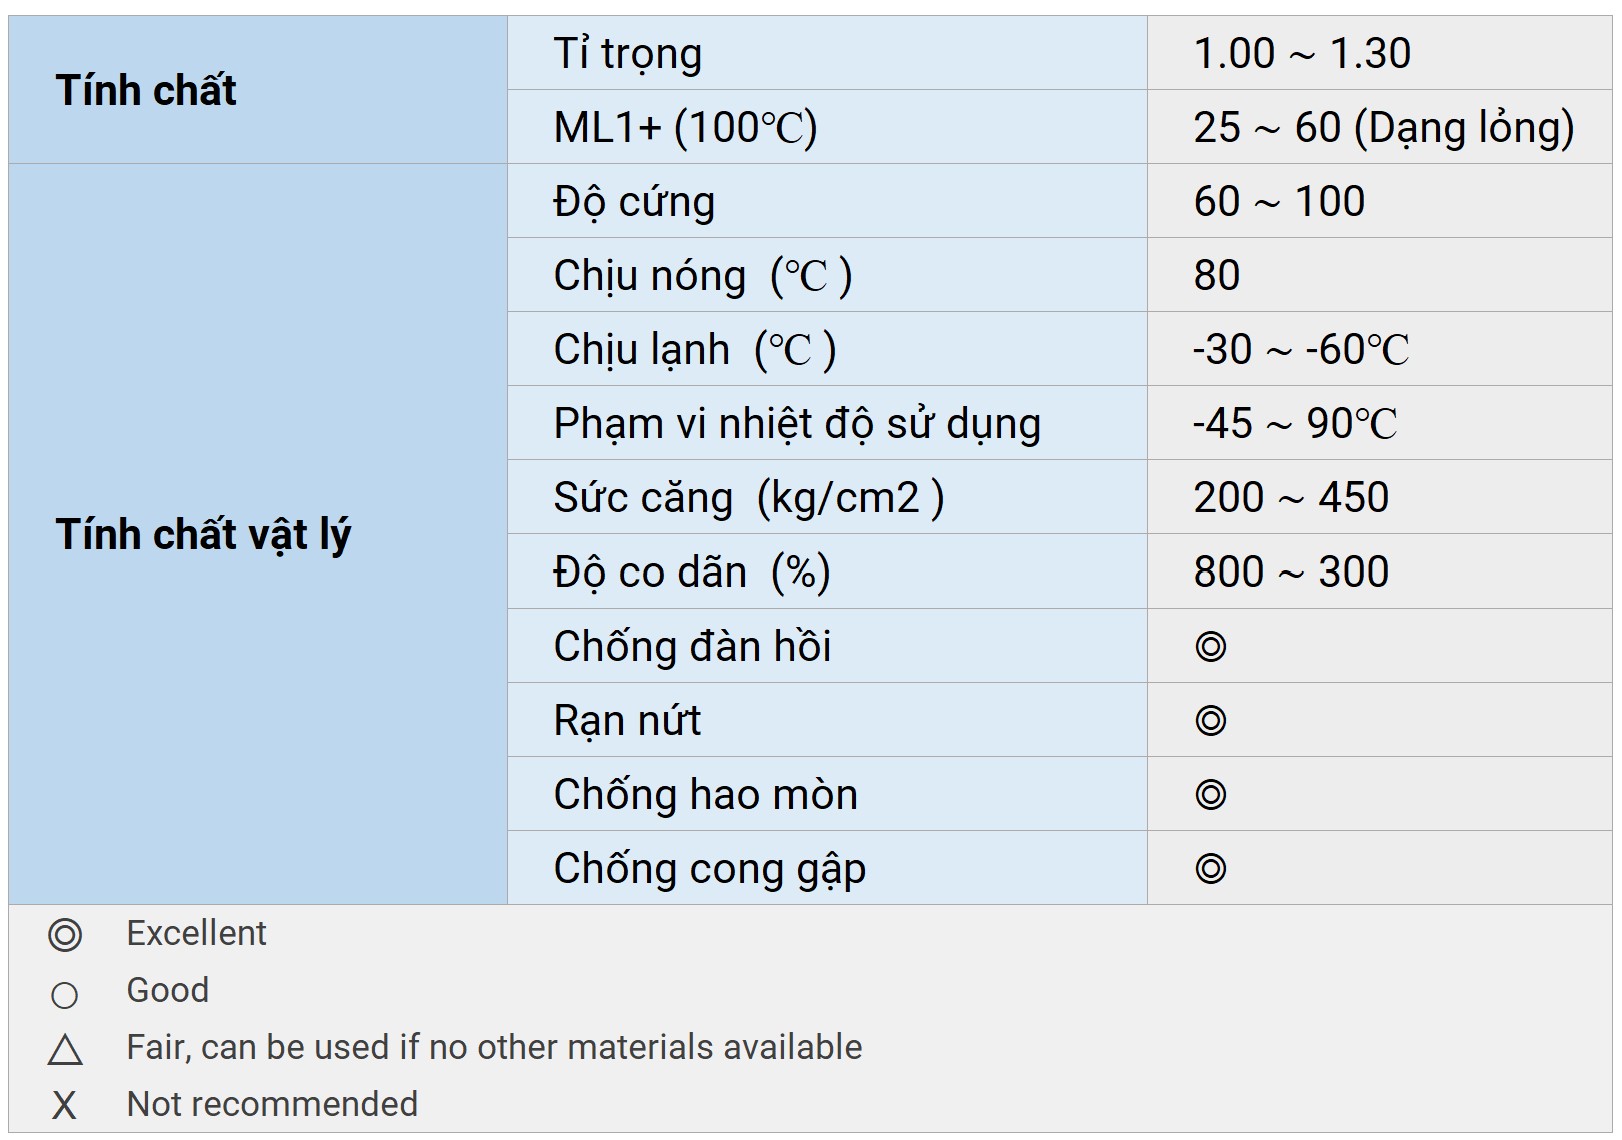The width and height of the screenshot is (1622, 1140).
Task: Click the Tỉ trọng property label
Action: [628, 54]
